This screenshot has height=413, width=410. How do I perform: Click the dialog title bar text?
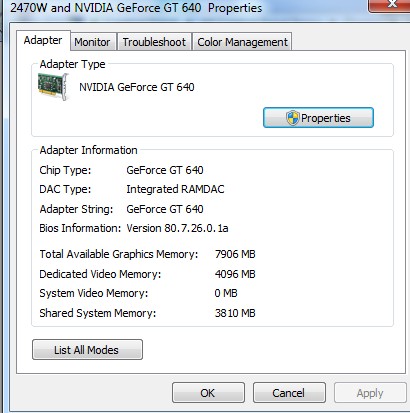(136, 7)
